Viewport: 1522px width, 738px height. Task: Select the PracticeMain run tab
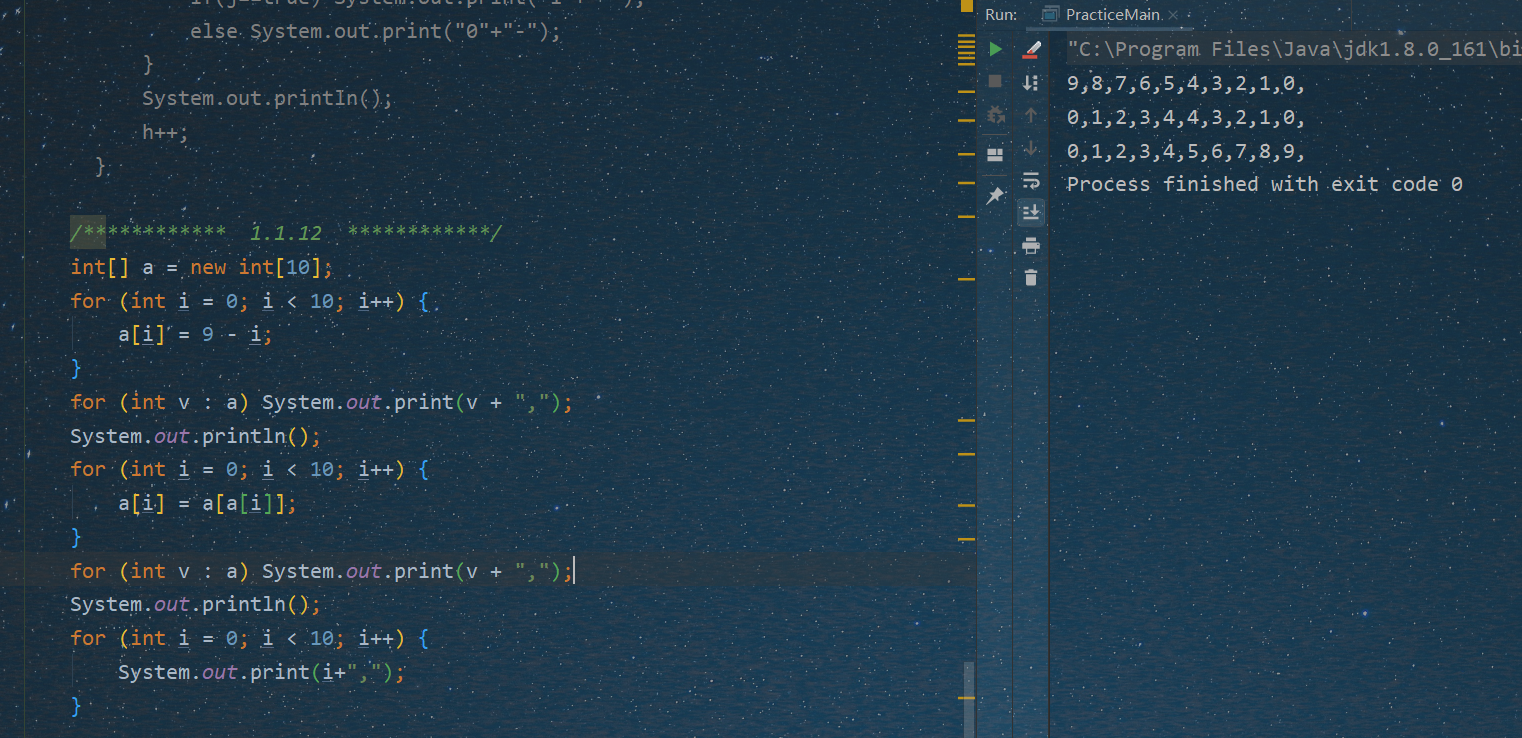coord(1112,14)
